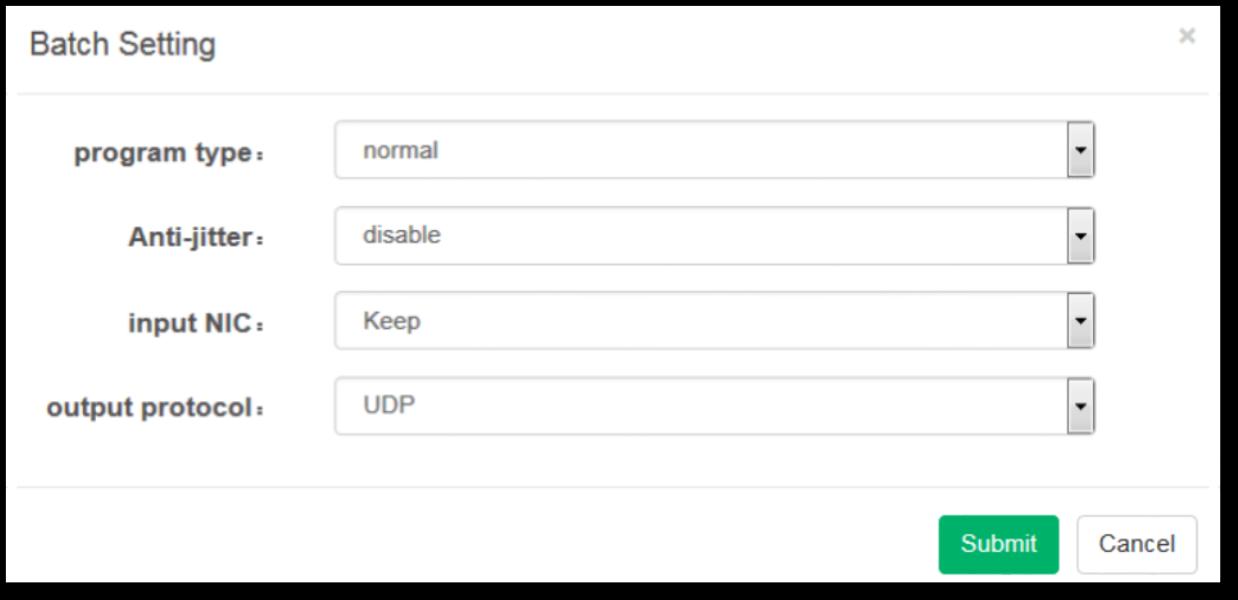Viewport: 1238px width, 600px height.
Task: Click the arrow button on input NIC box
Action: [x=1080, y=321]
